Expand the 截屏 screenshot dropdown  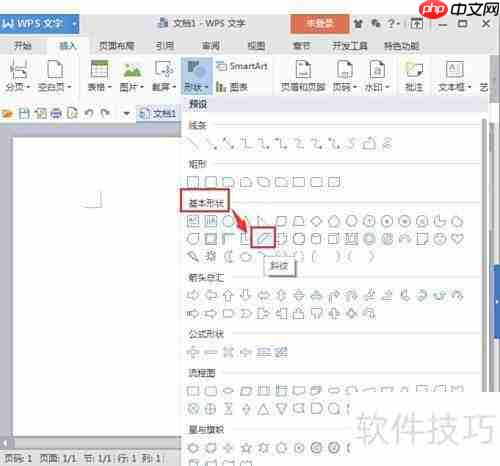tap(164, 87)
